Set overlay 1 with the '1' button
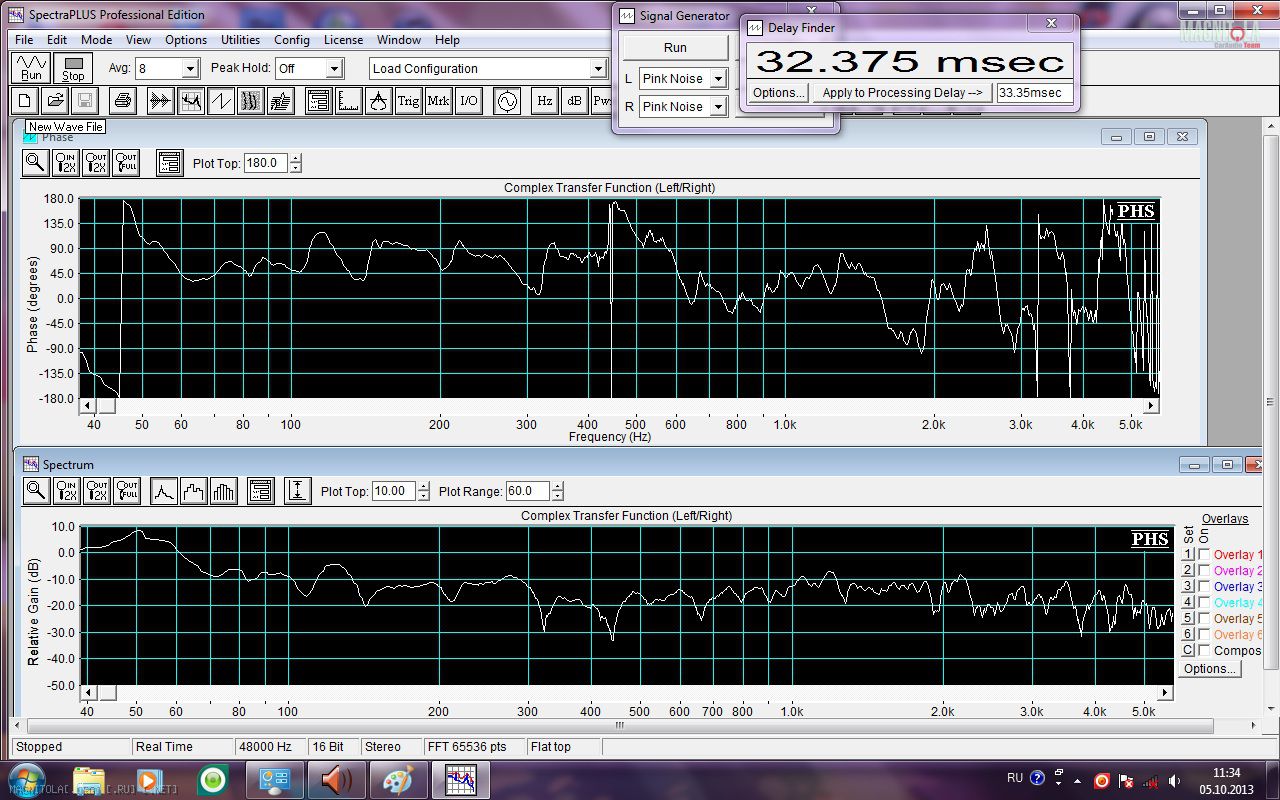1280x800 pixels. 1188,555
